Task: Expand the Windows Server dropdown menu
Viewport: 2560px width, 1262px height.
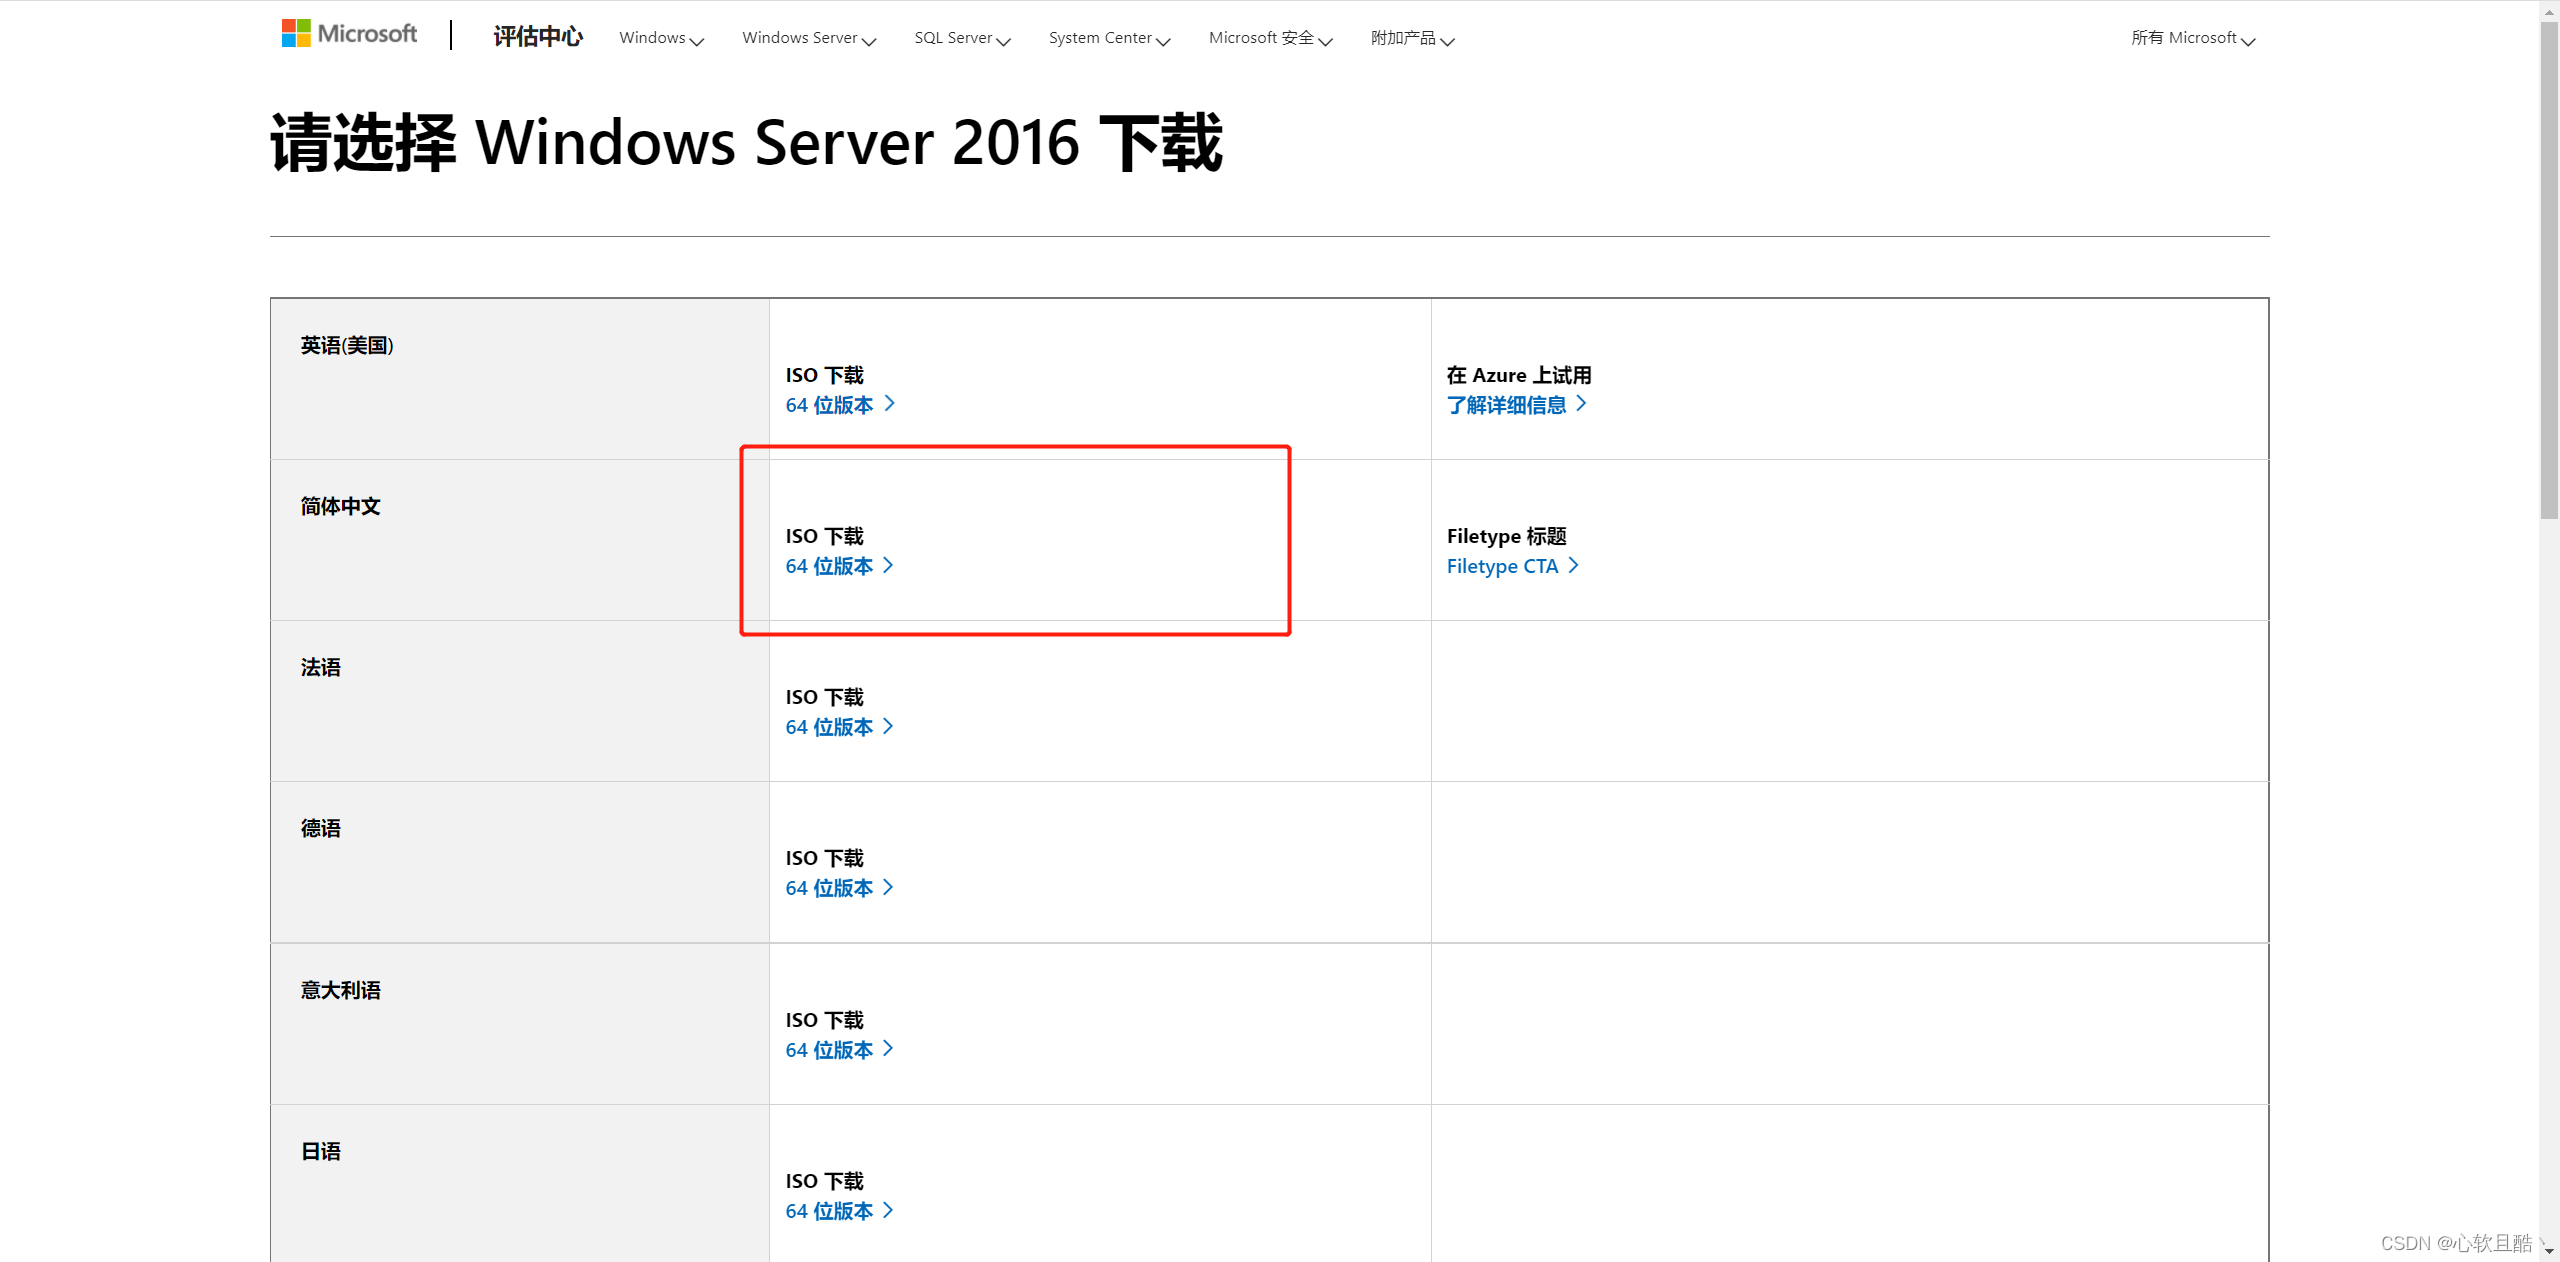Action: click(808, 38)
